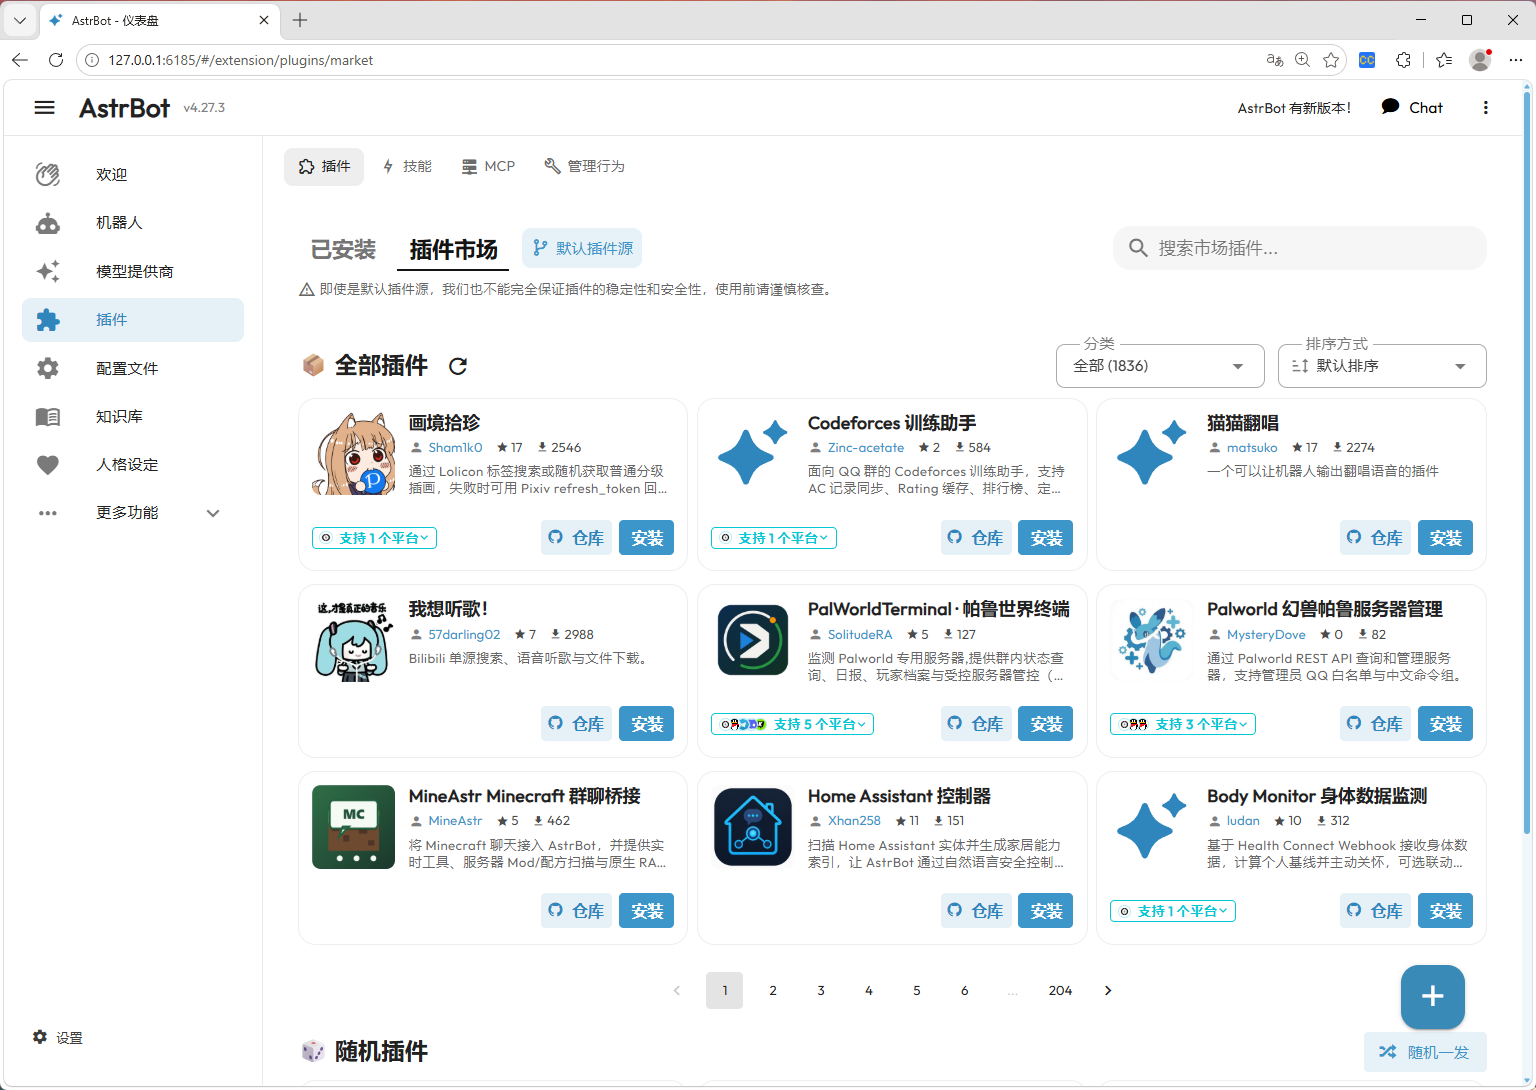Viewport: 1536px width, 1090px height.
Task: Show the 已安装 plugins list
Action: pyautogui.click(x=344, y=249)
